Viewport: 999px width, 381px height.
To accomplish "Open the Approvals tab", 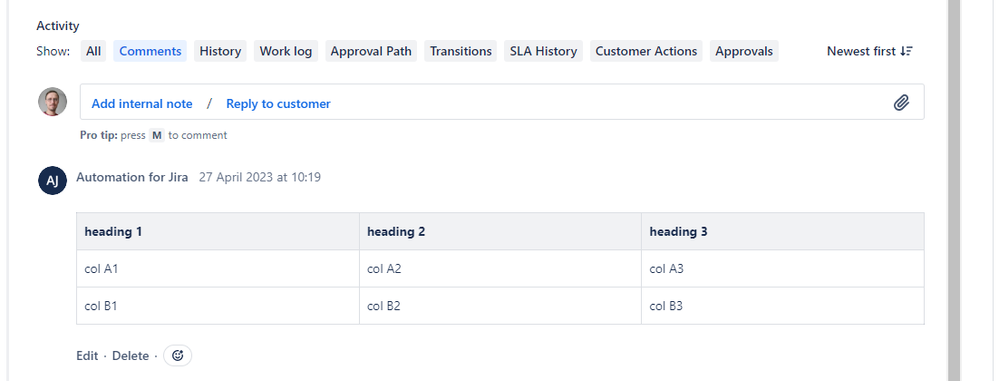I will pyautogui.click(x=744, y=51).
